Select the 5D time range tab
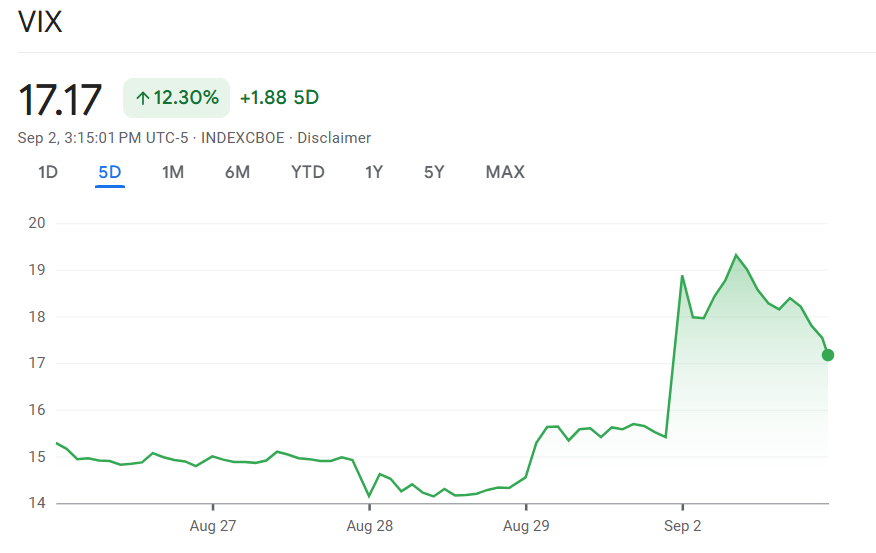This screenshot has height=553, width=876. 110,172
